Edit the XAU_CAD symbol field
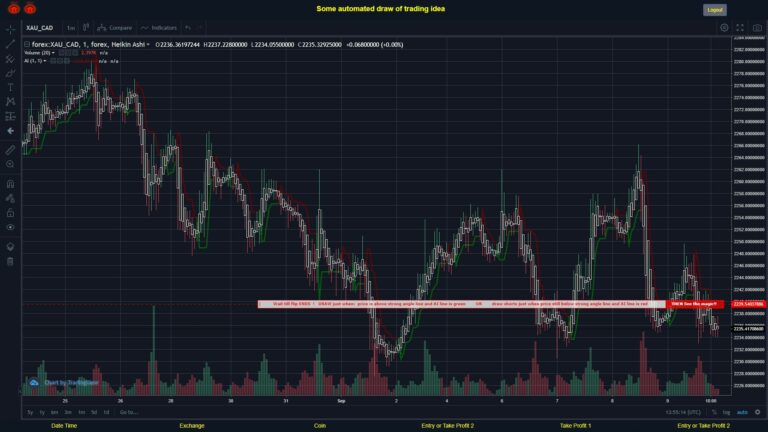Viewport: 768px width, 432px height. click(40, 28)
